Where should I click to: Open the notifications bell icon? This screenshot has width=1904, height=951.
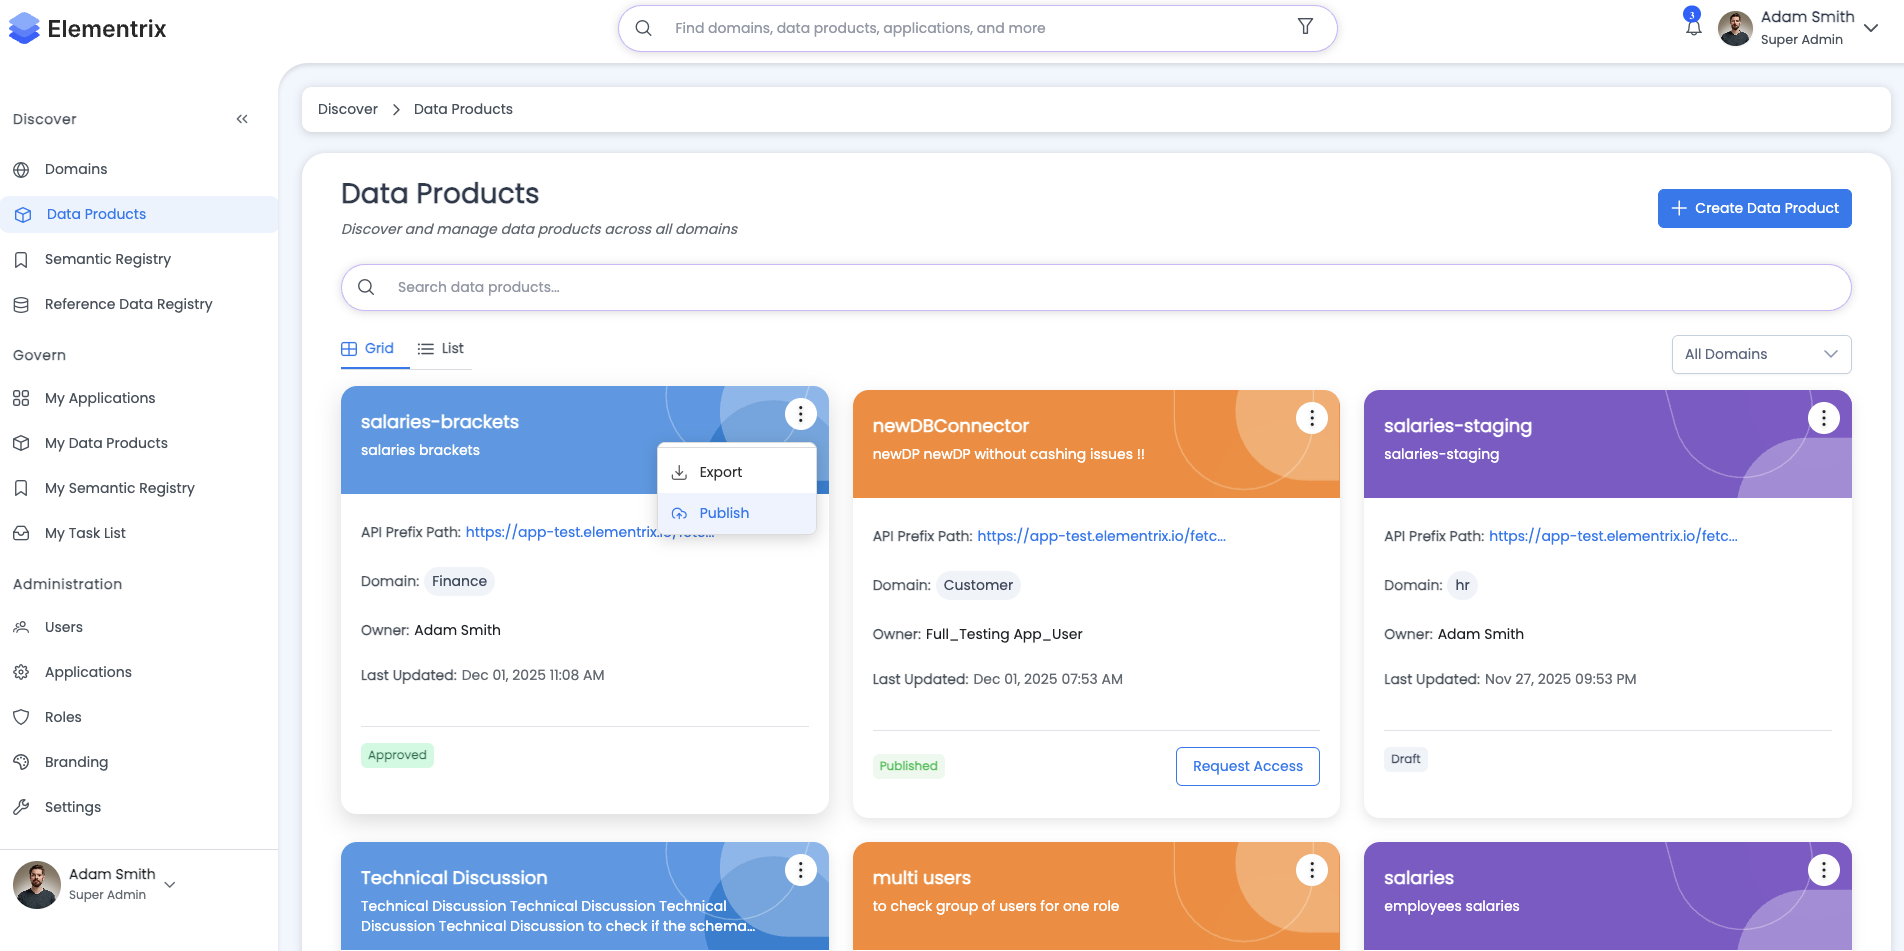(x=1693, y=27)
